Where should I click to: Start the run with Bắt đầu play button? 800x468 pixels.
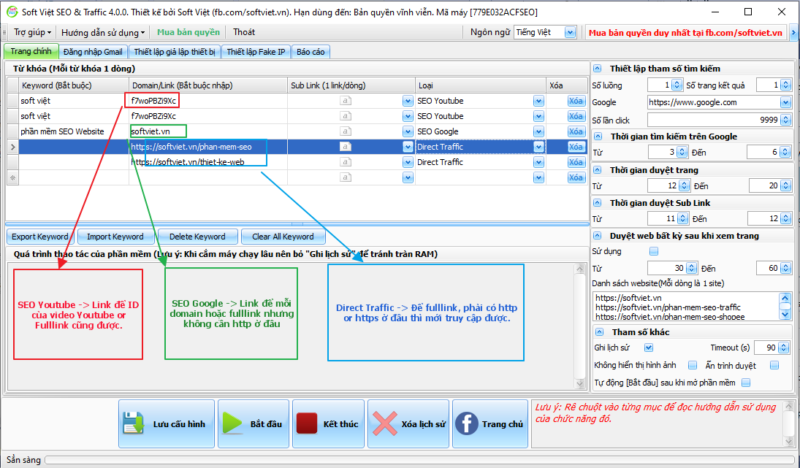click(x=253, y=424)
